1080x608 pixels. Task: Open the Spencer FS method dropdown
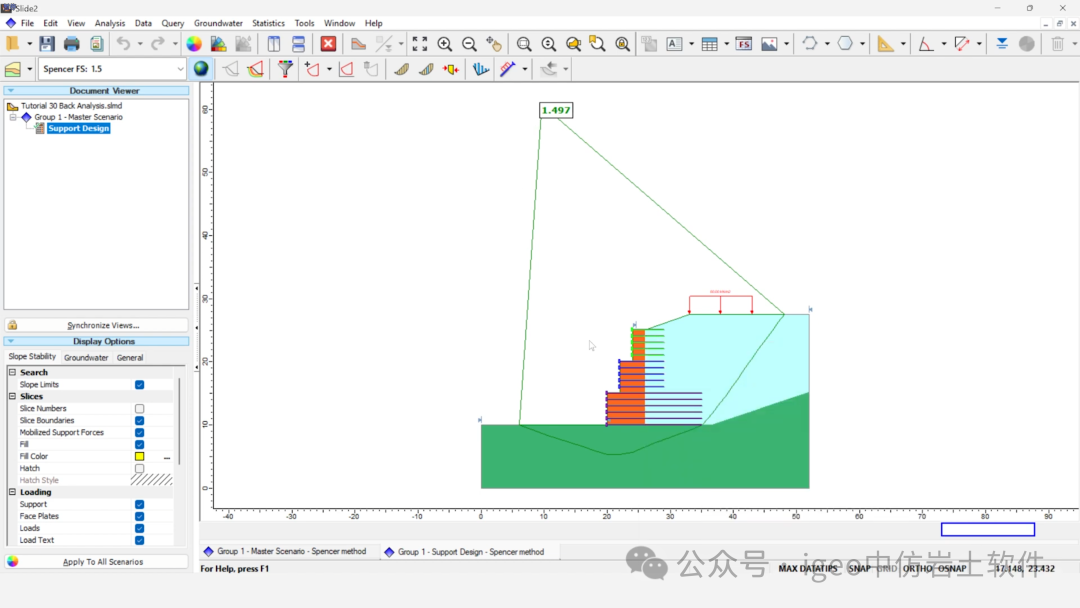point(180,69)
